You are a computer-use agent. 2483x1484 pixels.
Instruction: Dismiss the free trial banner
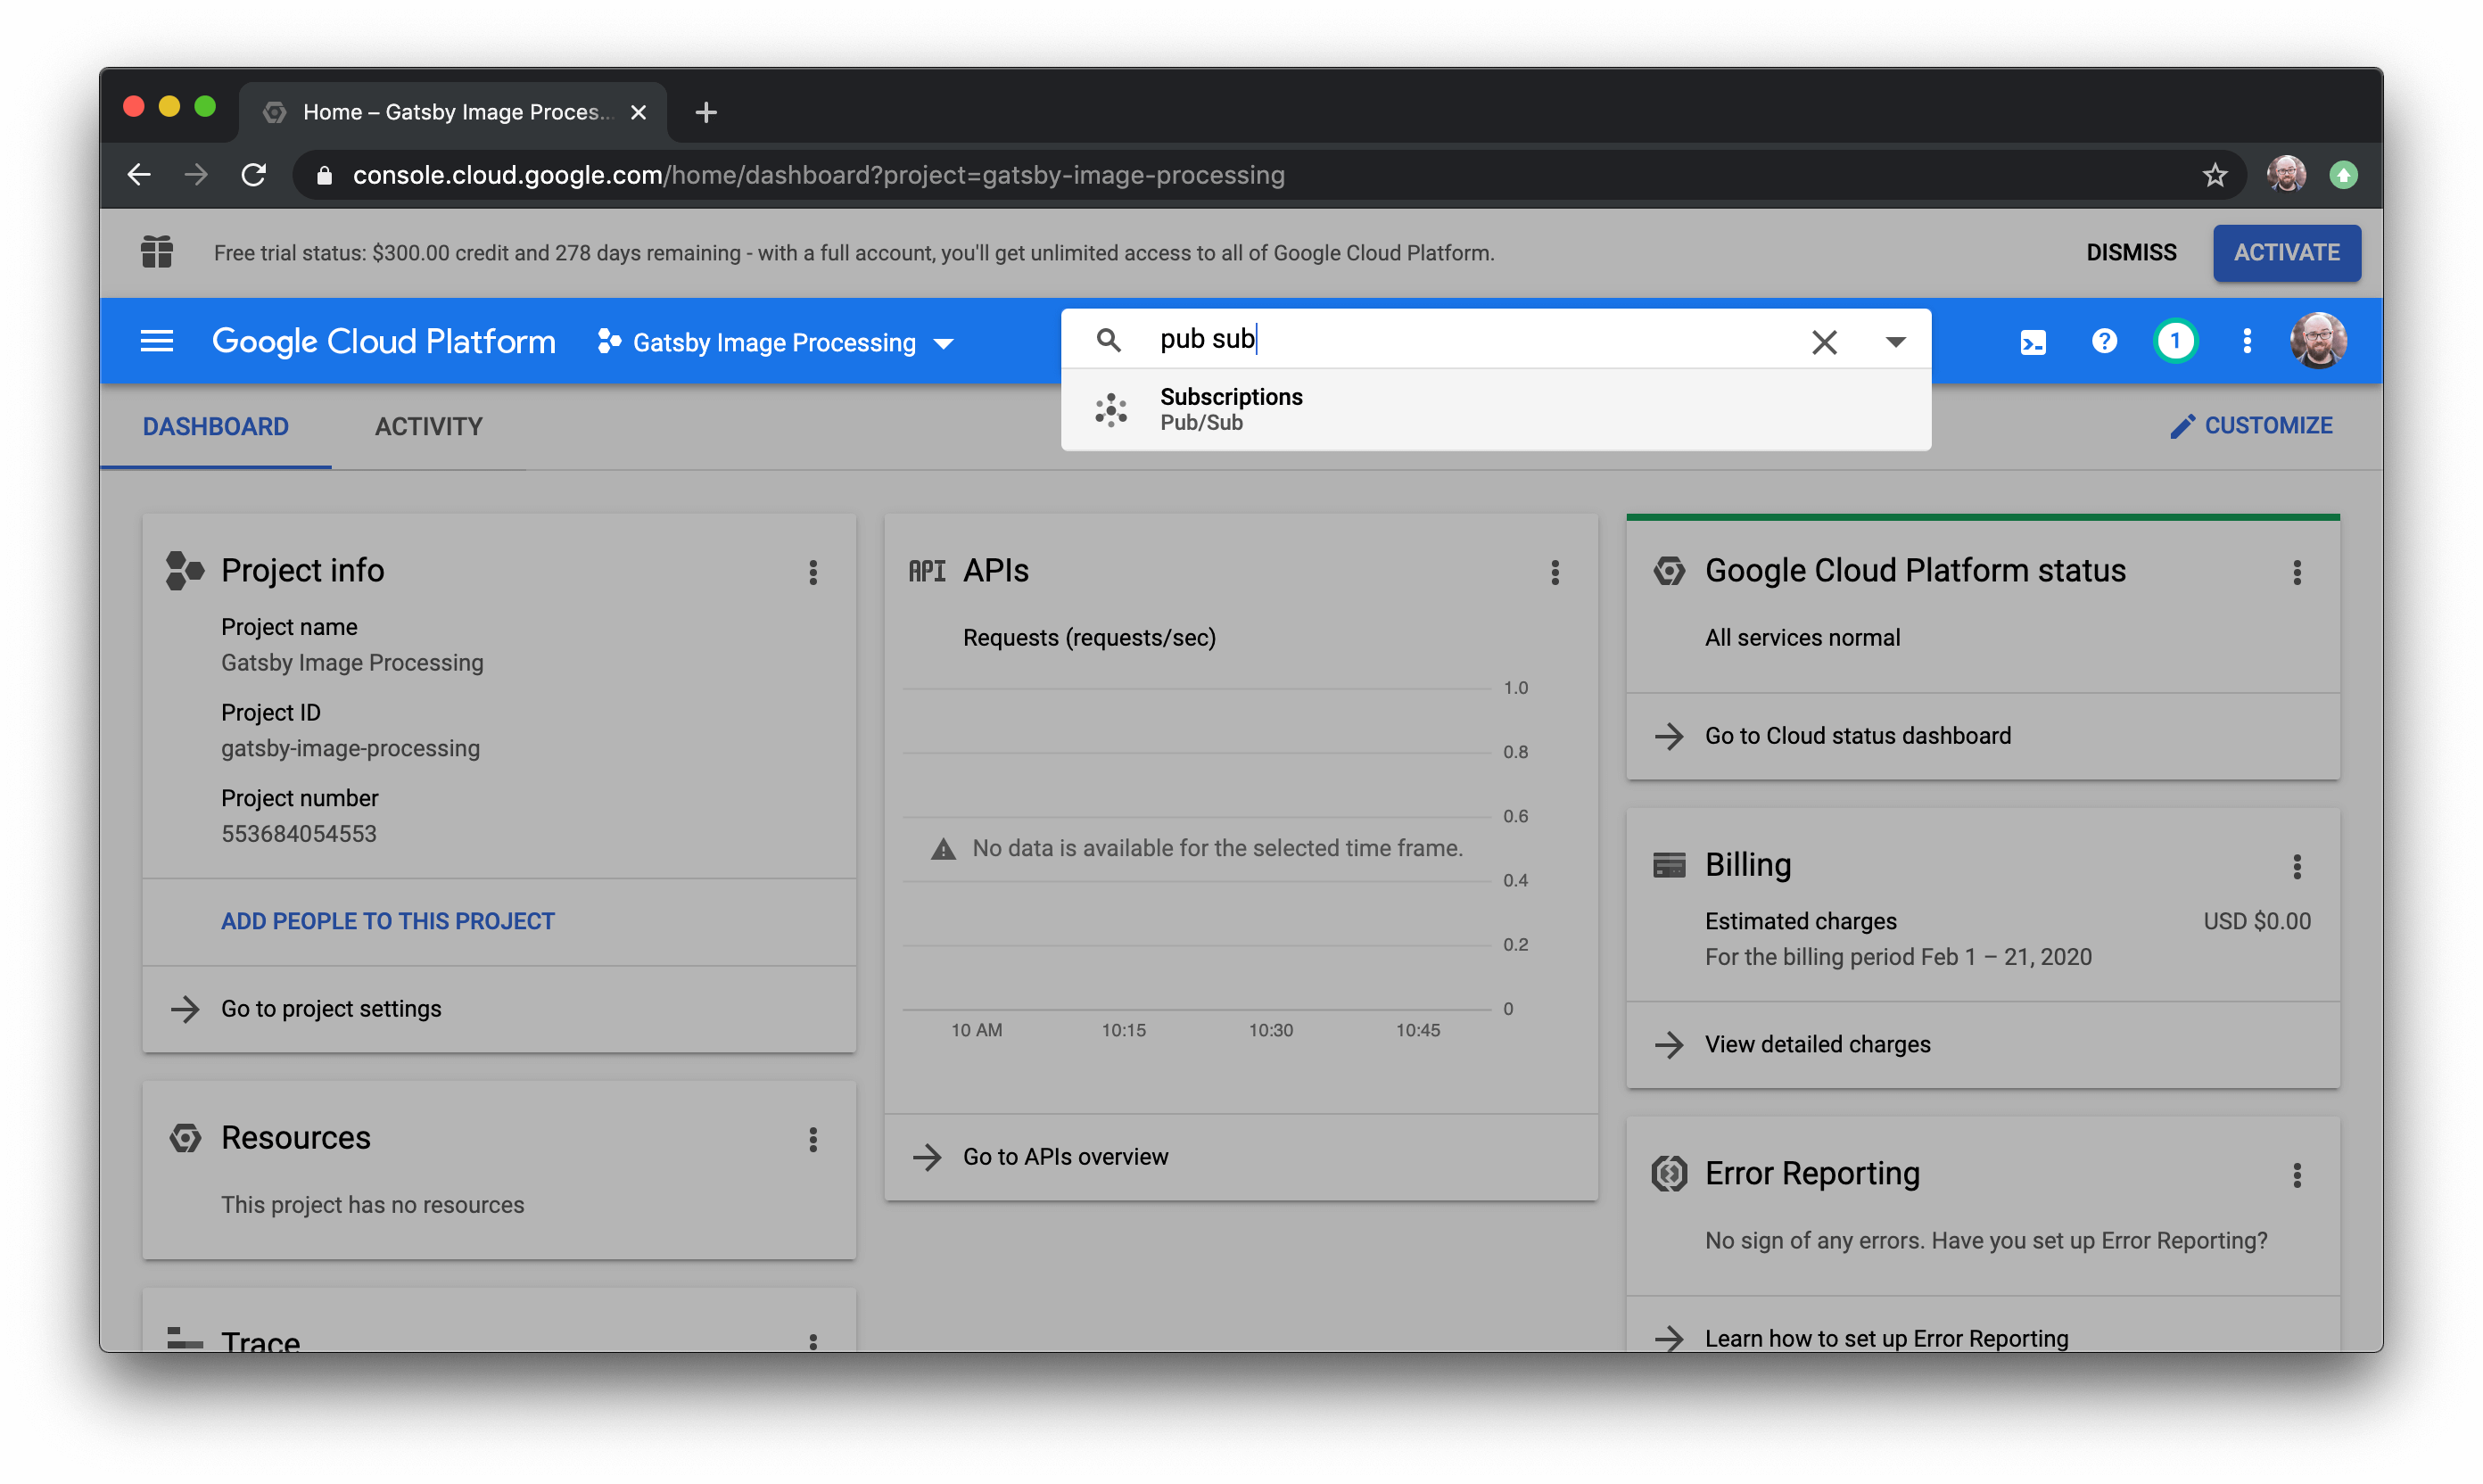[x=2130, y=252]
